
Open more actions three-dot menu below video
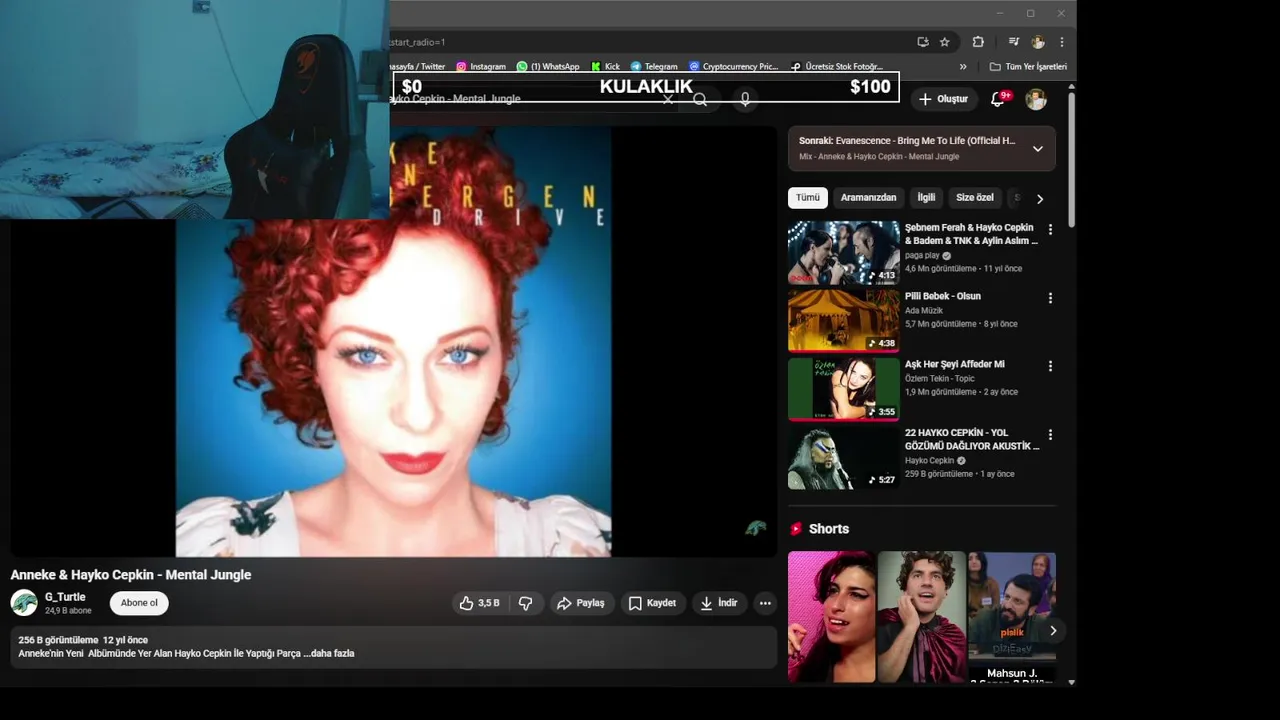tap(765, 603)
